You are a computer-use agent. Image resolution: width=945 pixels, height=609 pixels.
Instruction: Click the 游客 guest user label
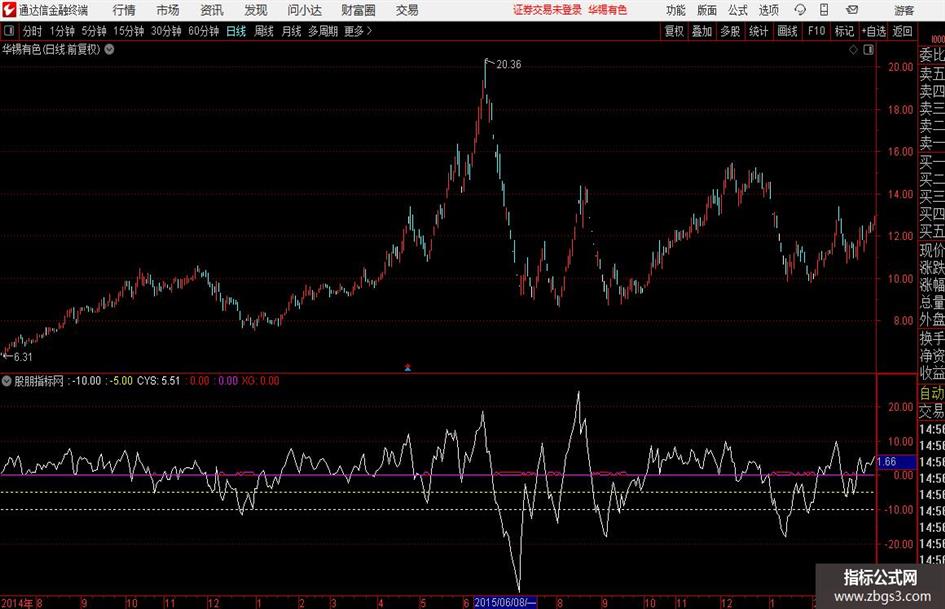[904, 10]
